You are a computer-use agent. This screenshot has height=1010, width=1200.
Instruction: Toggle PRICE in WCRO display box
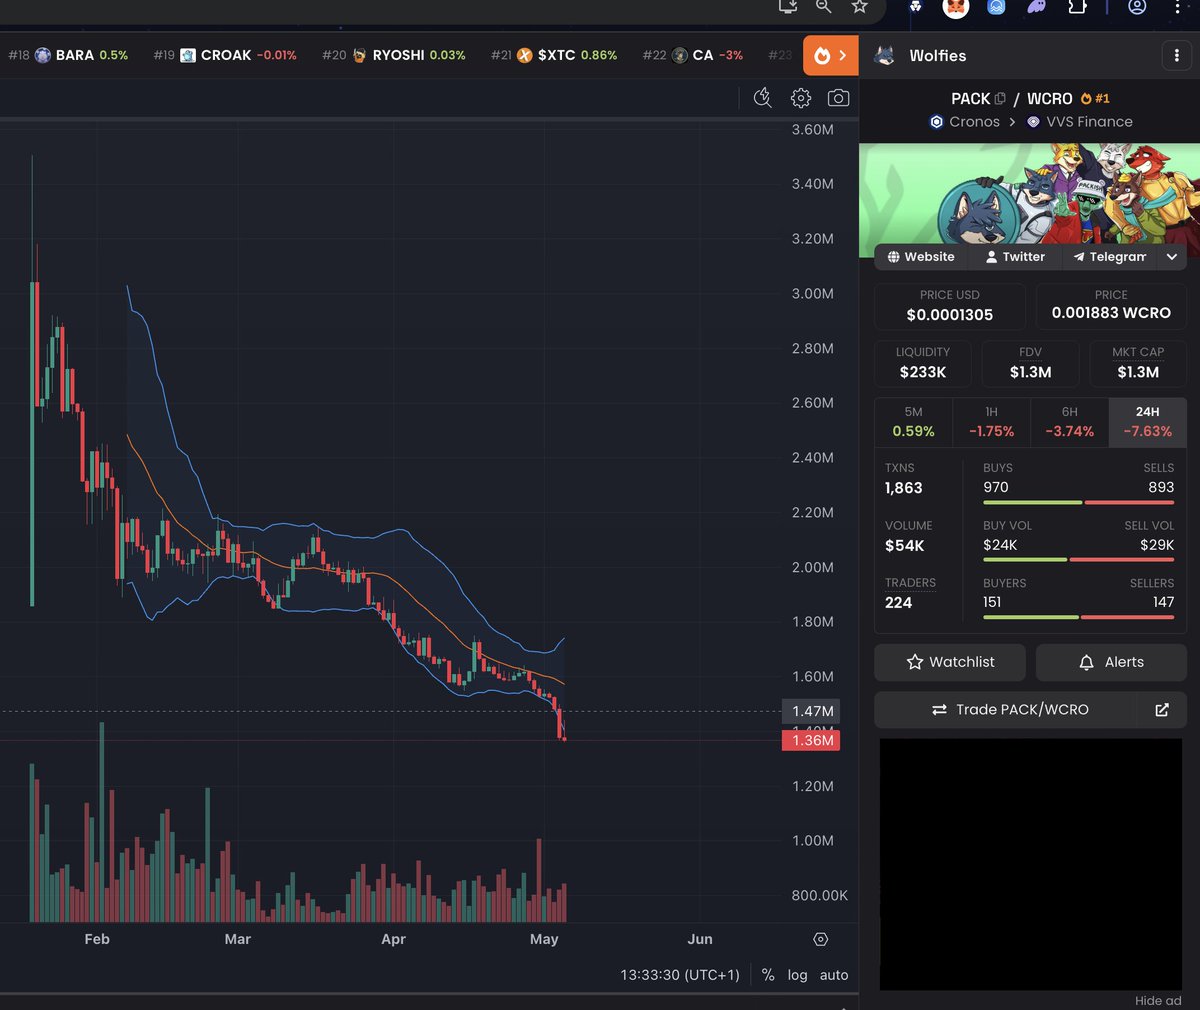point(1111,306)
